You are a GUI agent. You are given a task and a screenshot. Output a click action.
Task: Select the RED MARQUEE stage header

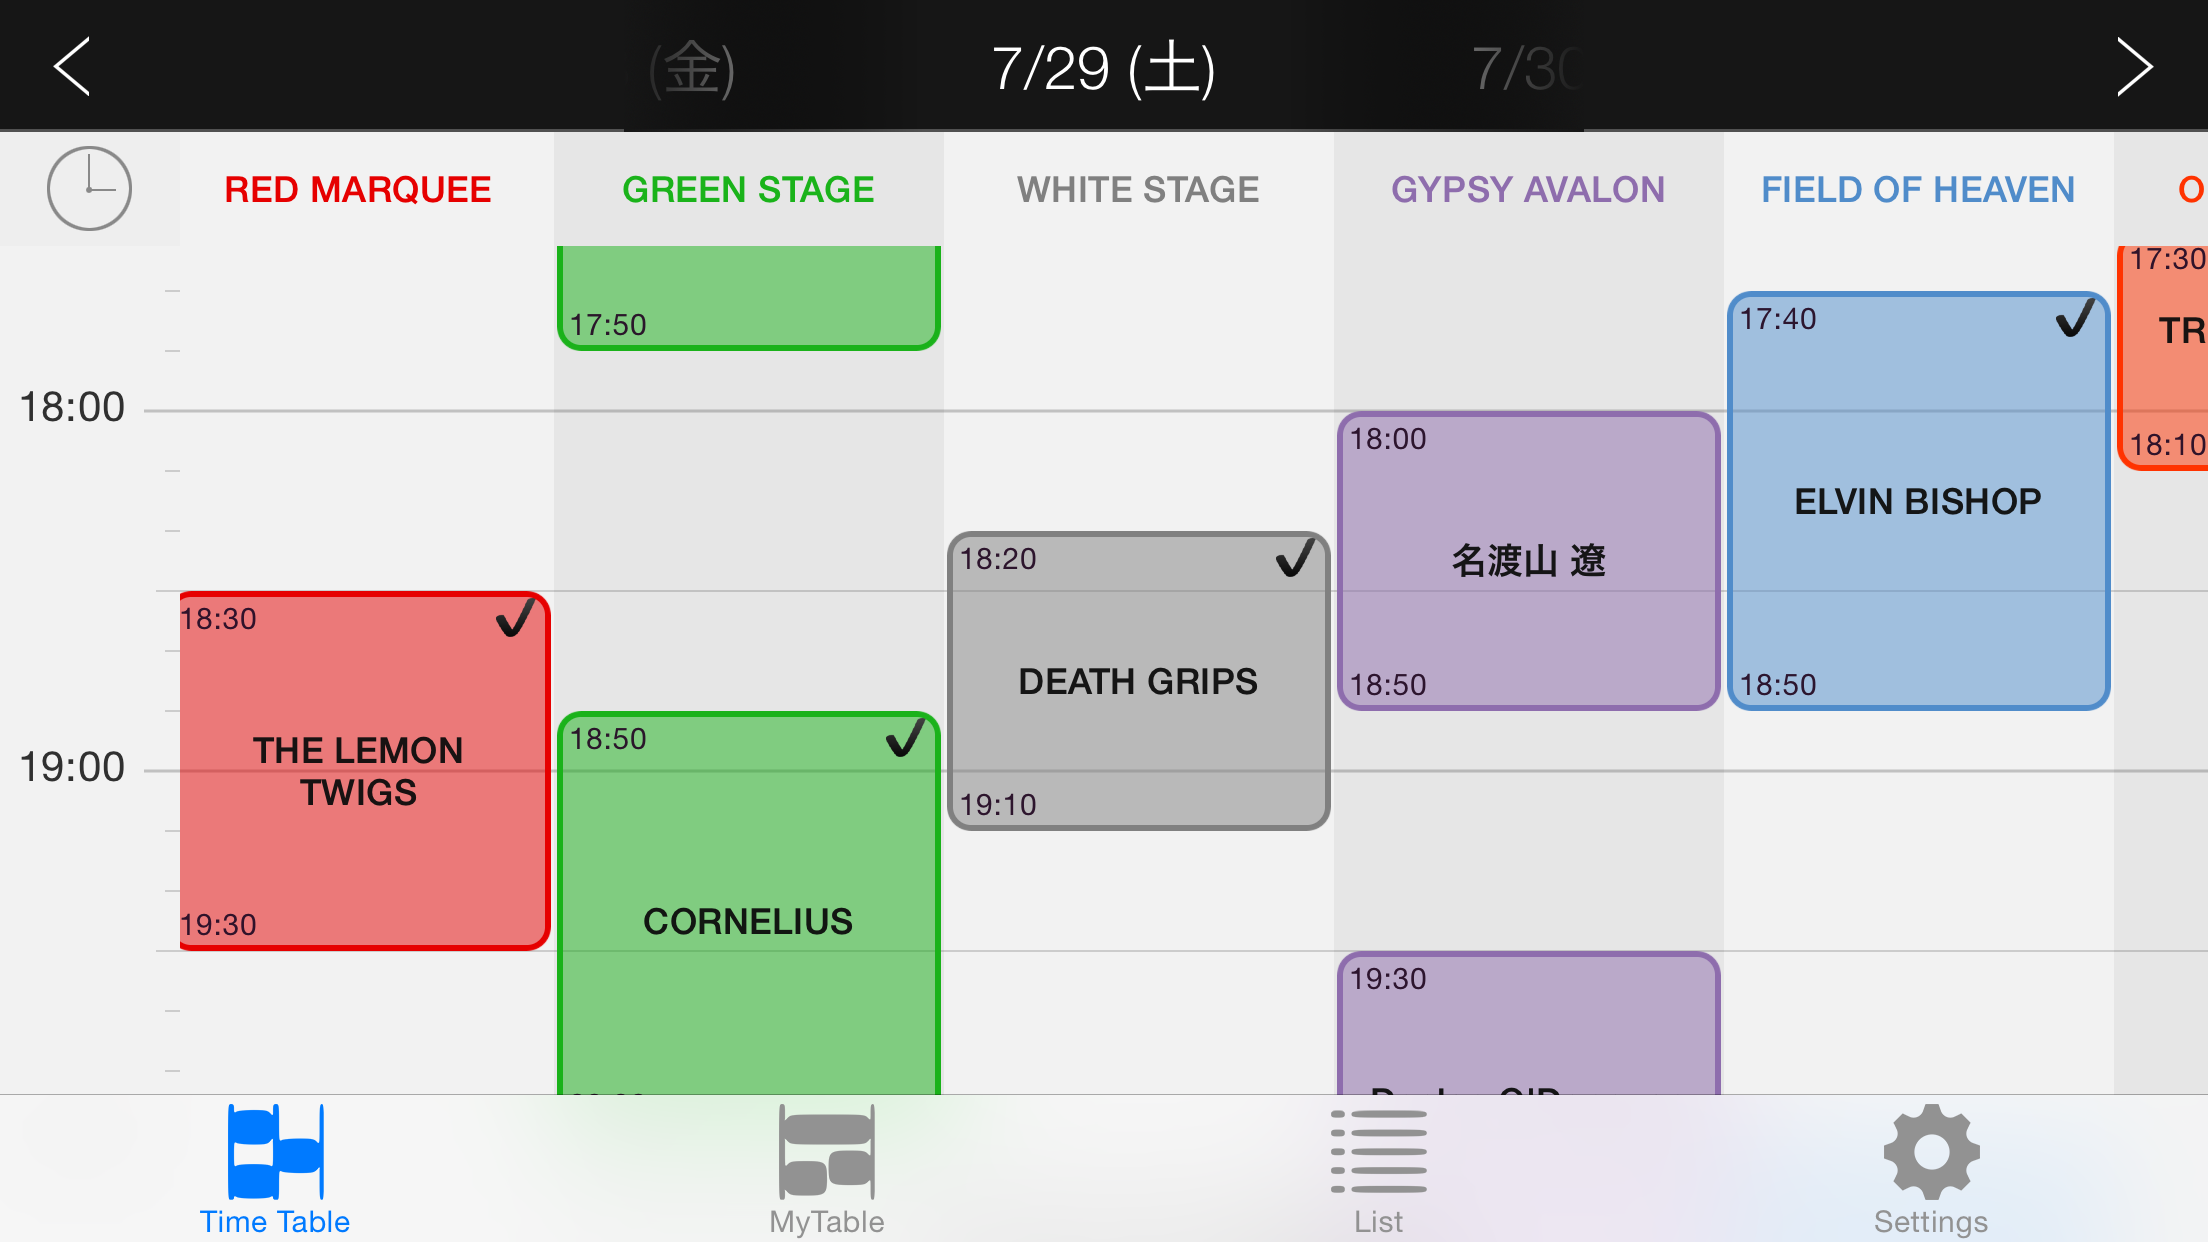[x=358, y=189]
